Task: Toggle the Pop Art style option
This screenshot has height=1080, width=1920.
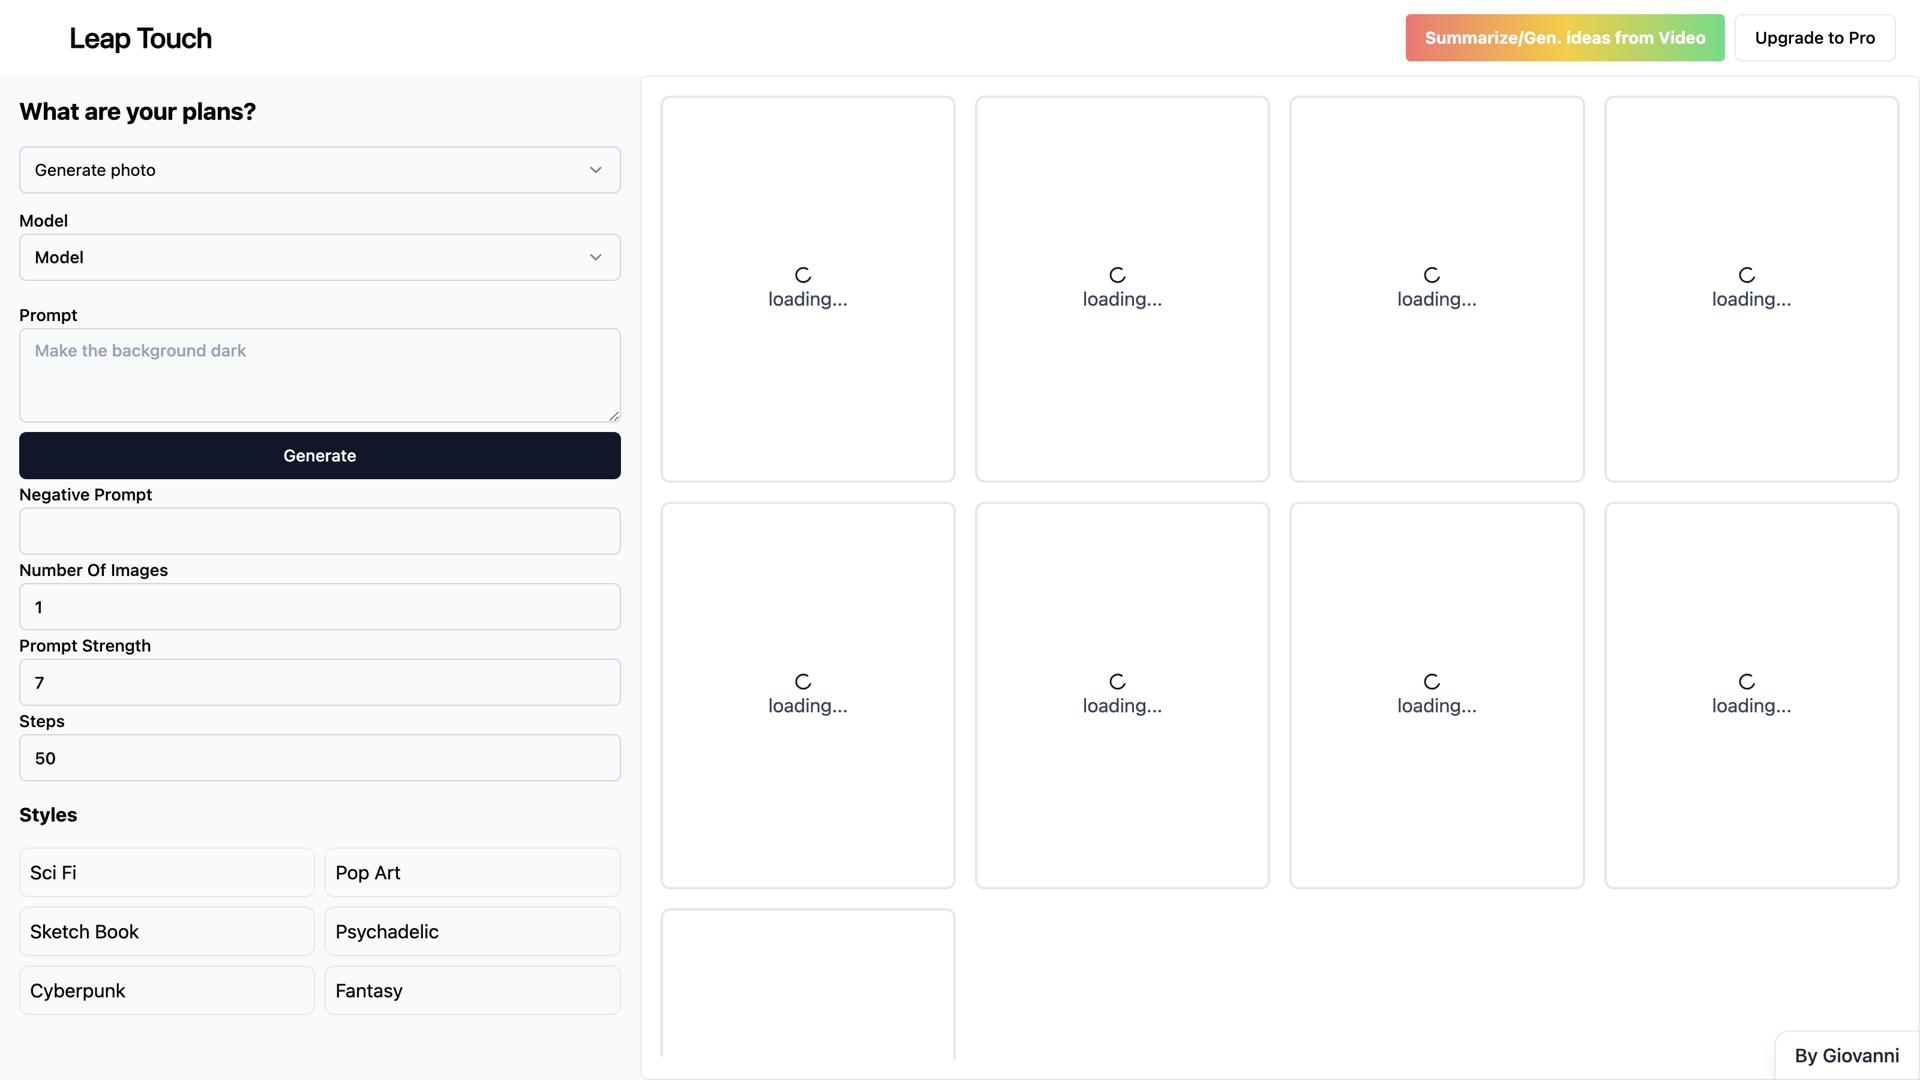Action: pos(472,873)
